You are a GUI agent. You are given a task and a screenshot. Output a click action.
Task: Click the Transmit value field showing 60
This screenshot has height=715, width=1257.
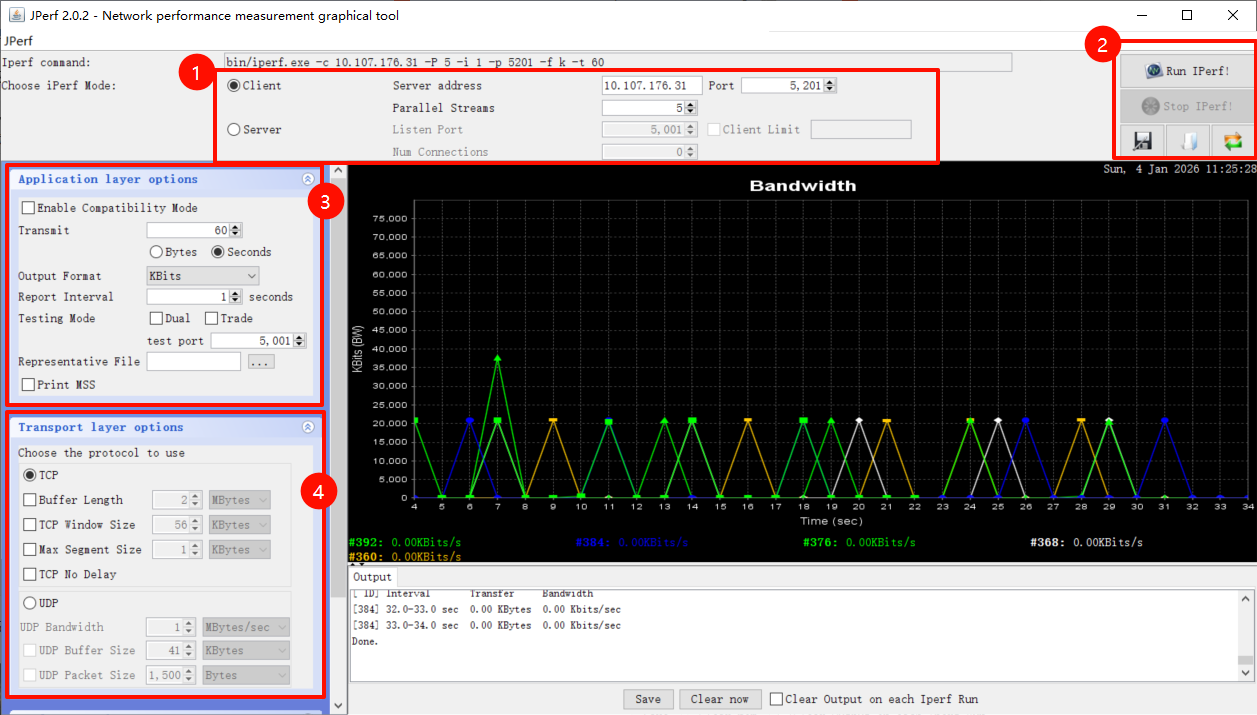[x=188, y=231]
